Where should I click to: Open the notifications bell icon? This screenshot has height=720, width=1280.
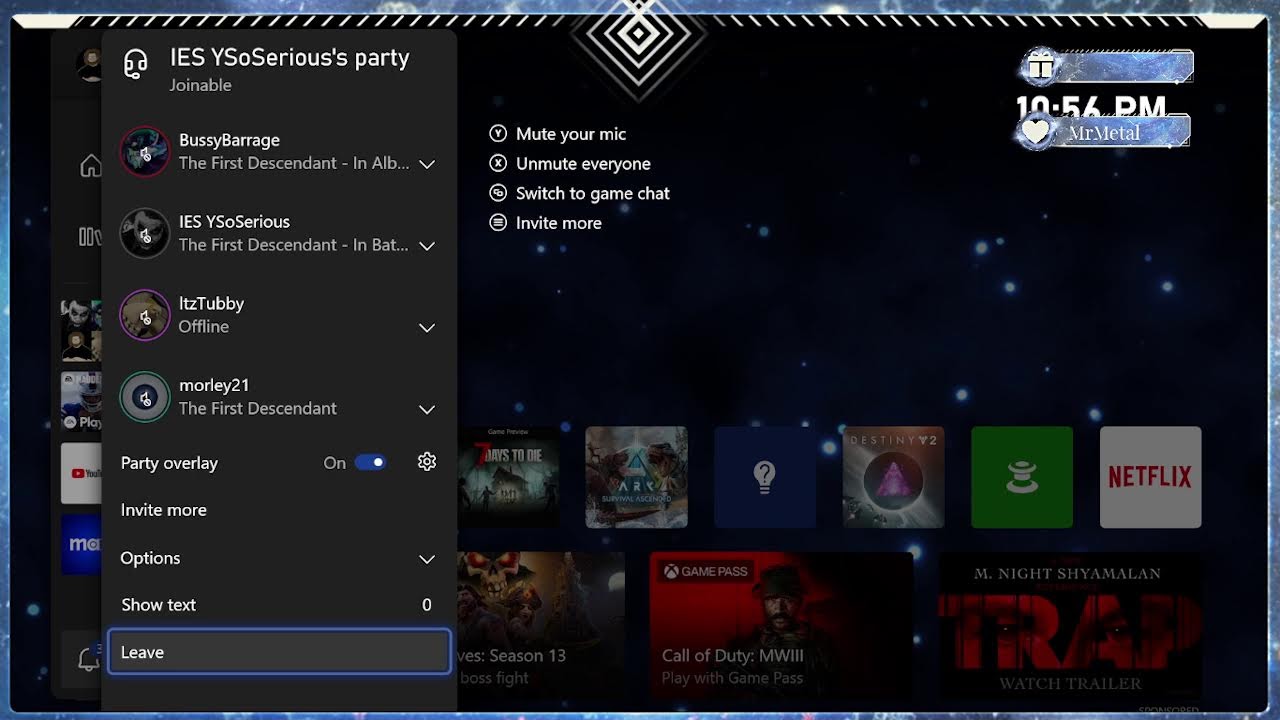click(89, 659)
